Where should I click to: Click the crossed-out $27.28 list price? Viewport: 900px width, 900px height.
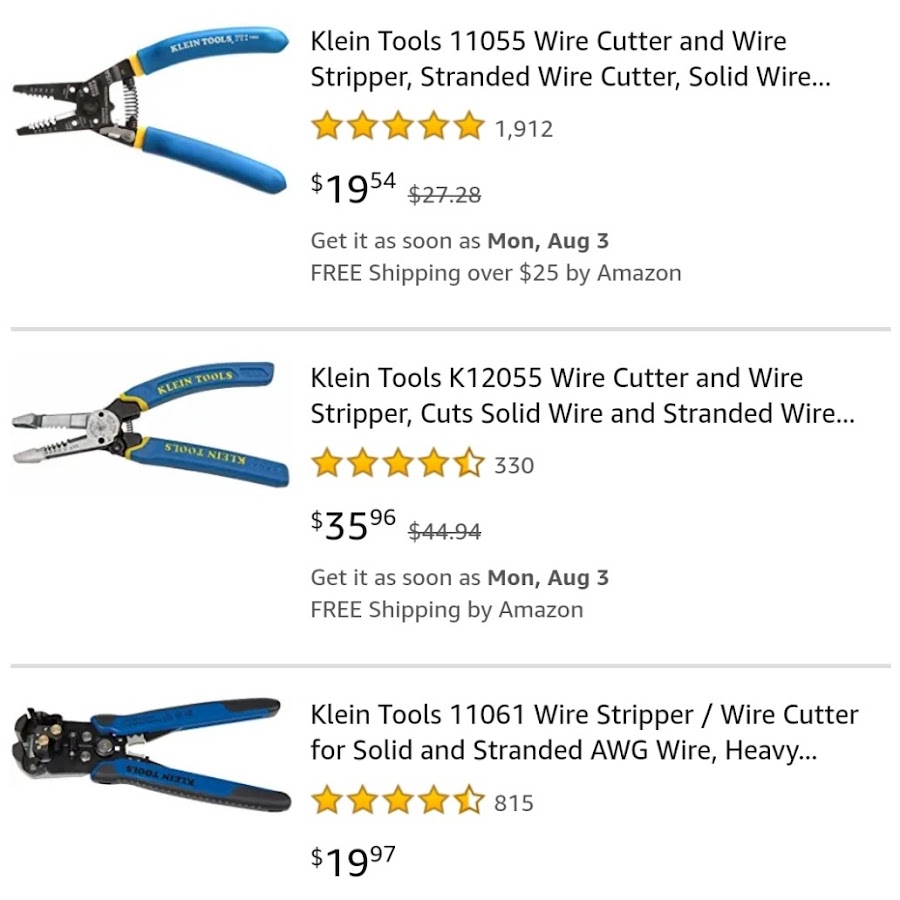pos(444,195)
